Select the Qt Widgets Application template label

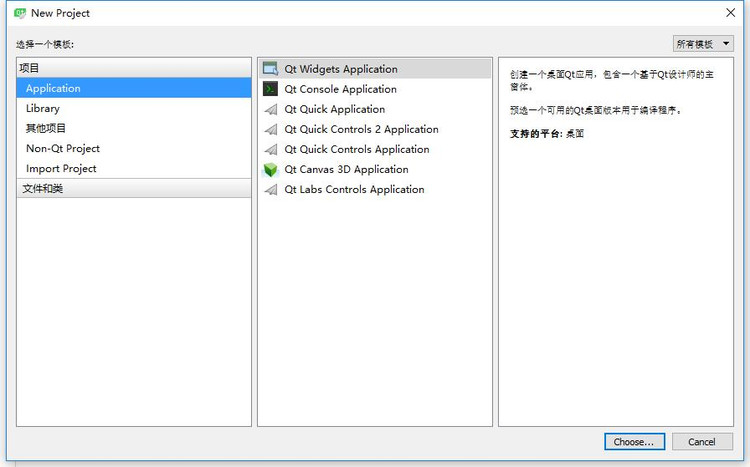click(x=341, y=69)
